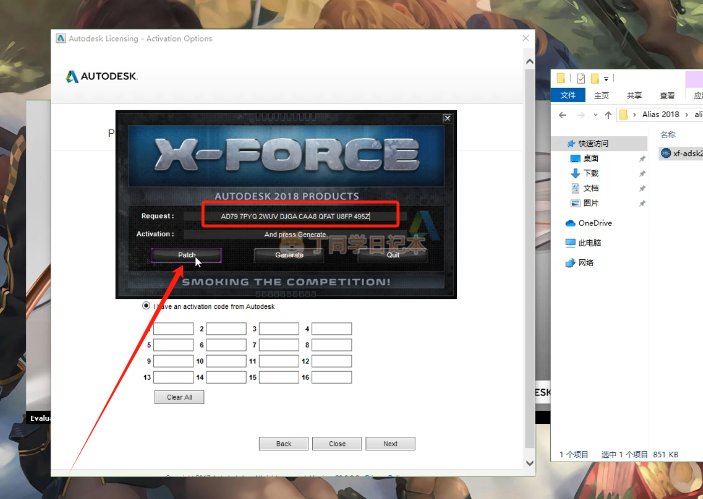Click activation code box number 9
This screenshot has width=703, height=499.
tap(174, 361)
